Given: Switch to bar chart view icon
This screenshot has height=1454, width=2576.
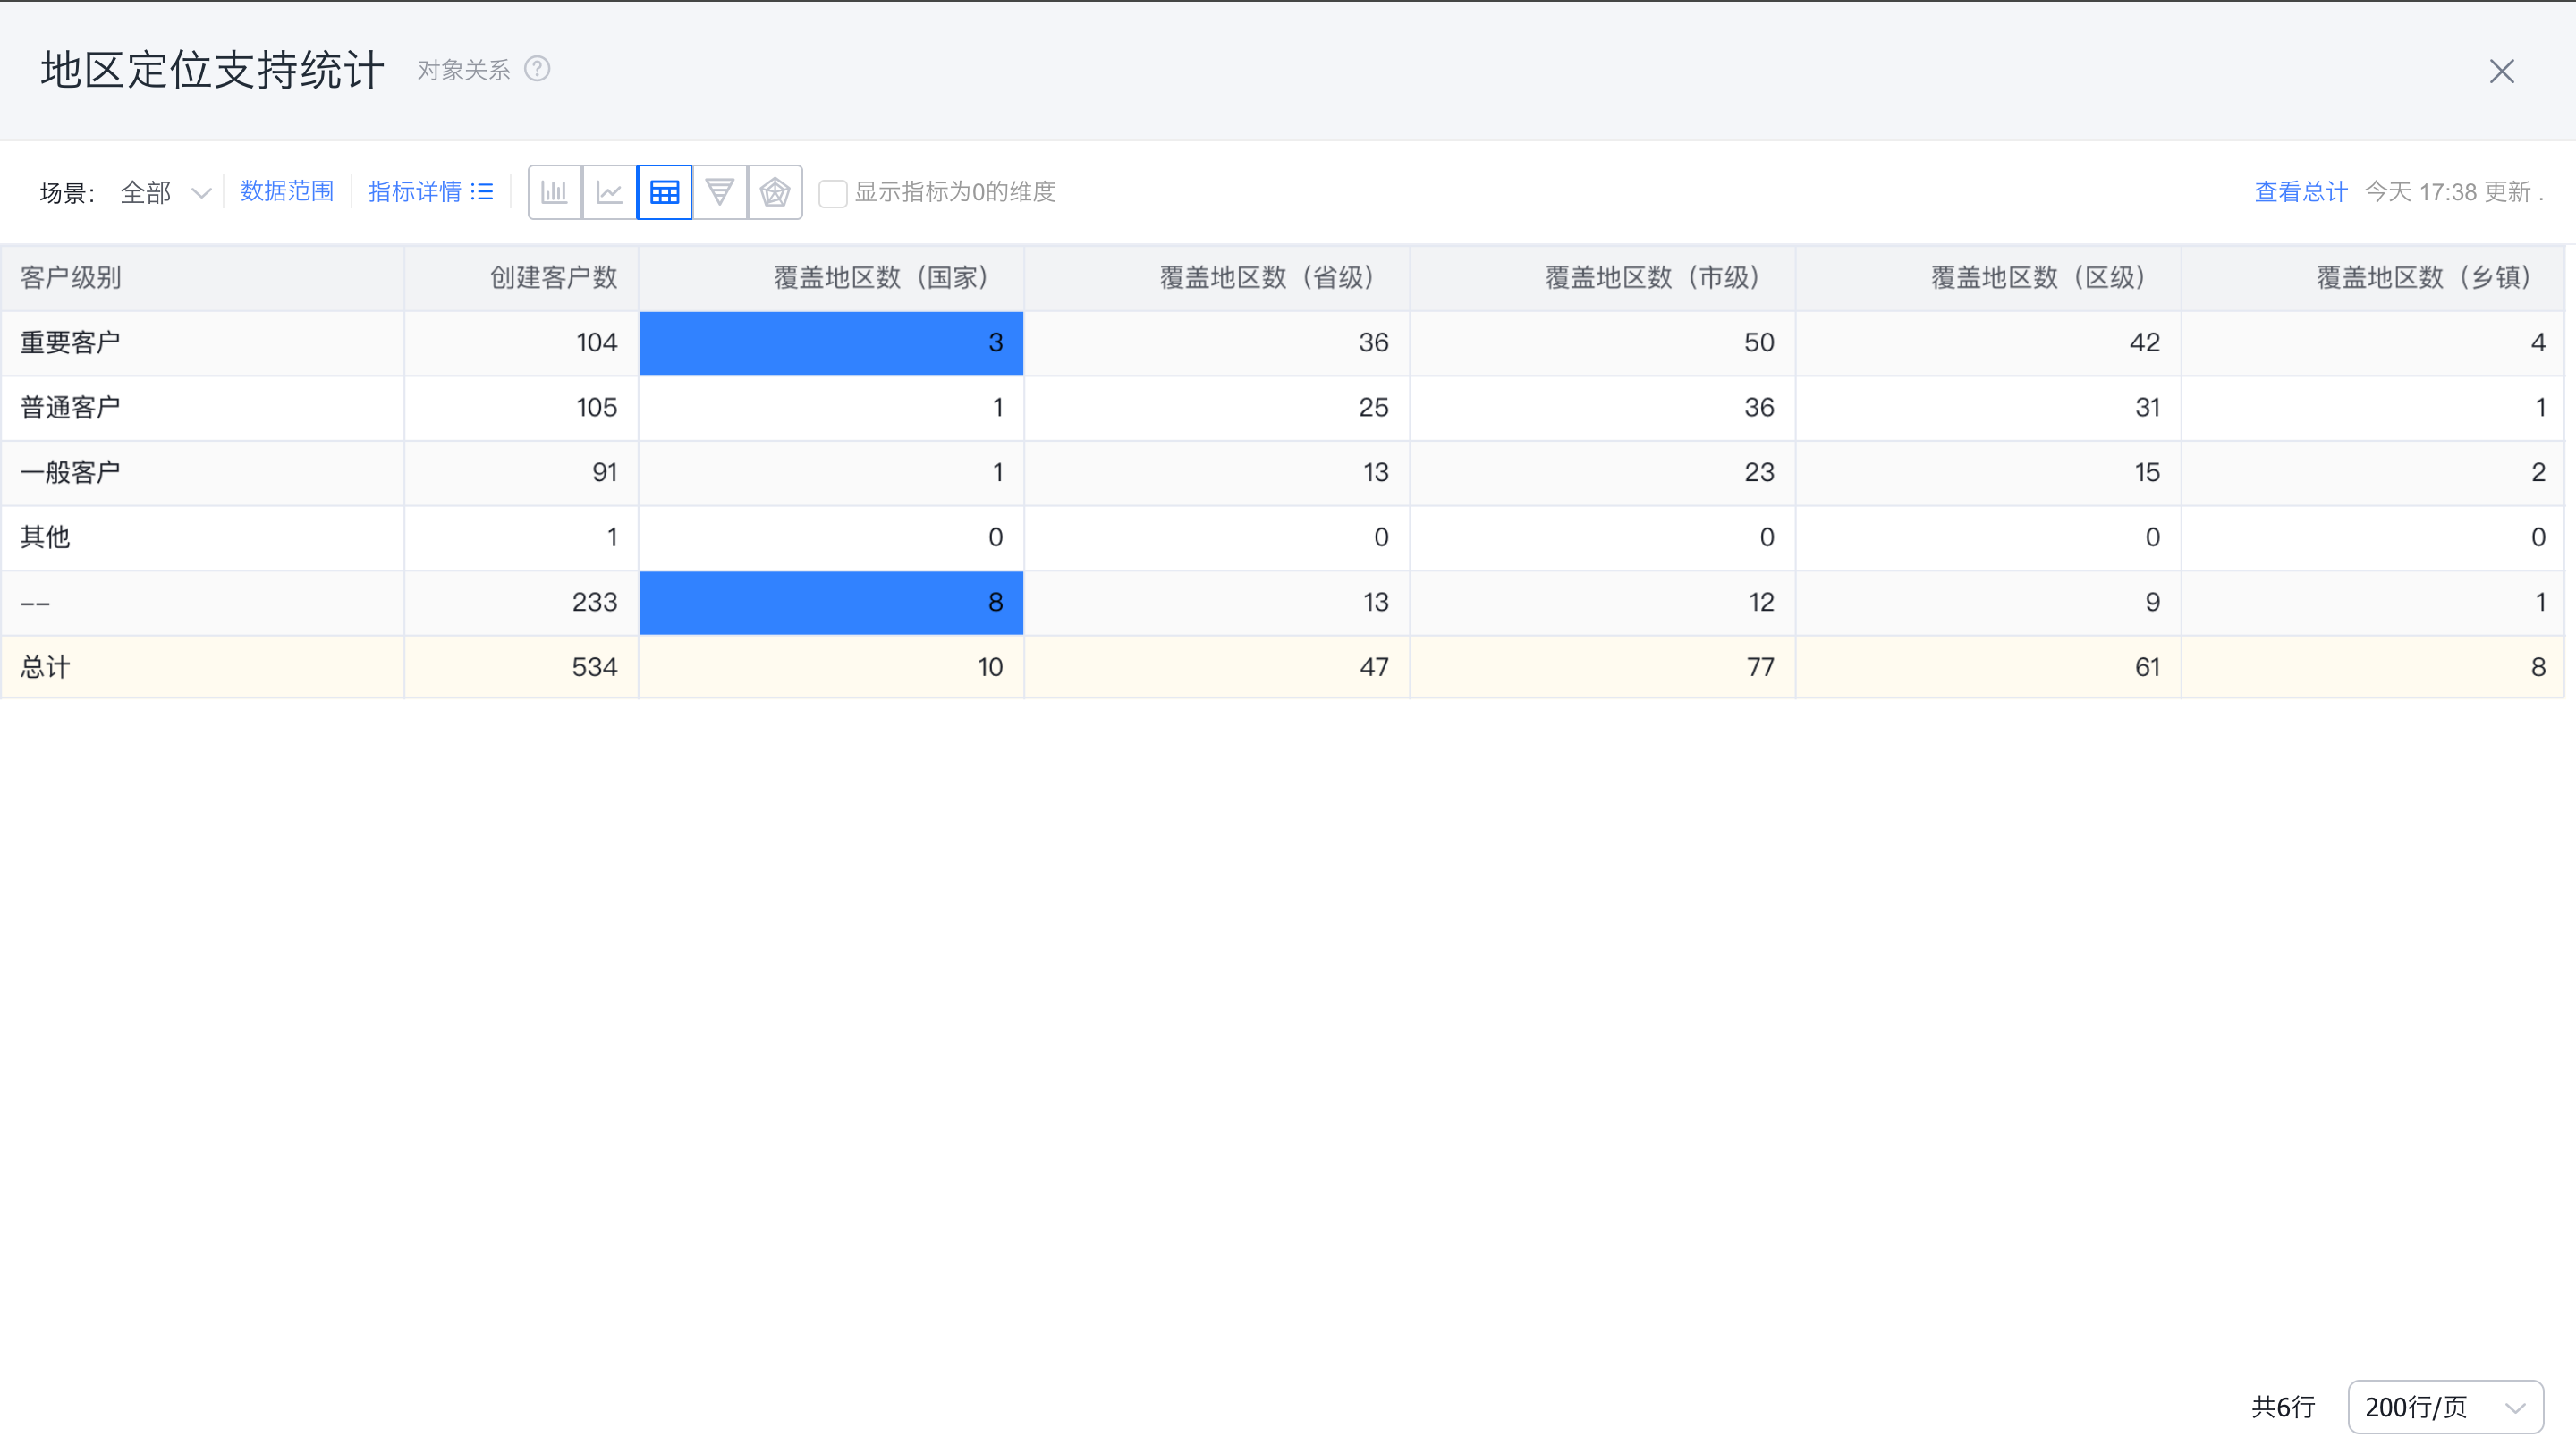Looking at the screenshot, I should pyautogui.click(x=554, y=192).
